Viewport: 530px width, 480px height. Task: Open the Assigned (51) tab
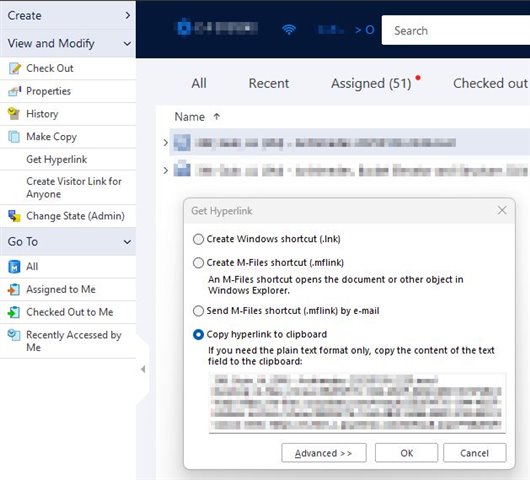[371, 83]
